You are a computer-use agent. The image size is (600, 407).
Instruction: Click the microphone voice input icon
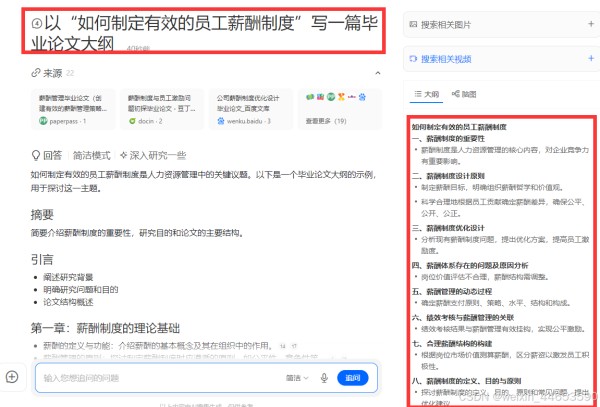[324, 378]
